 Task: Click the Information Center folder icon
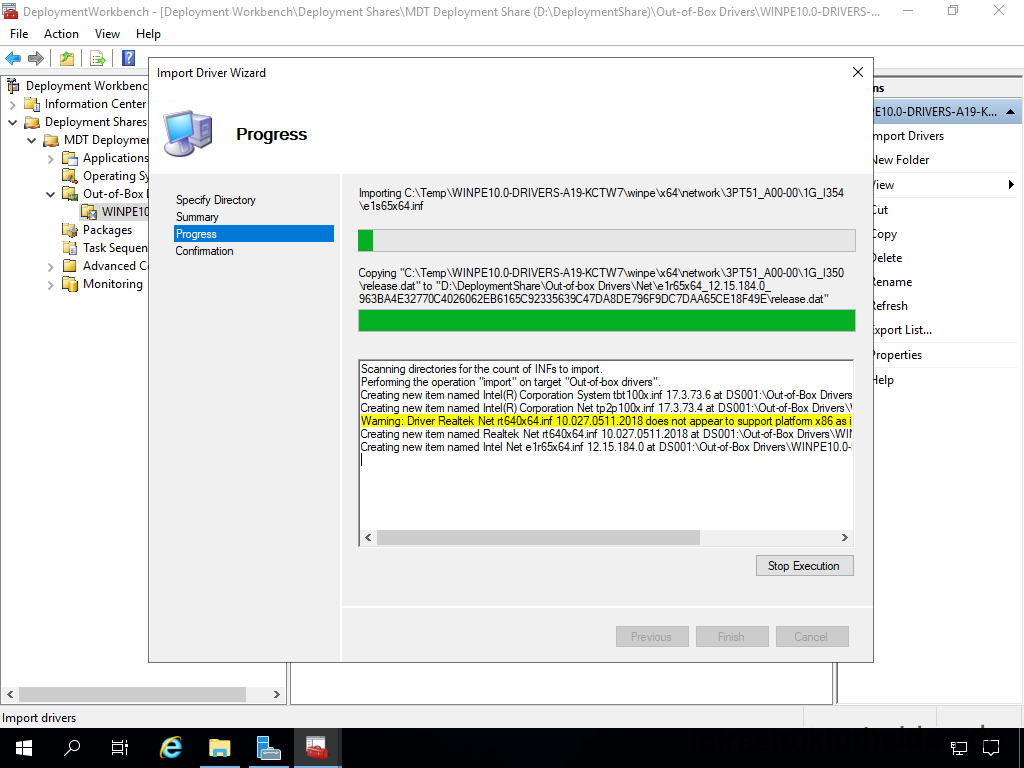pyautogui.click(x=32, y=104)
